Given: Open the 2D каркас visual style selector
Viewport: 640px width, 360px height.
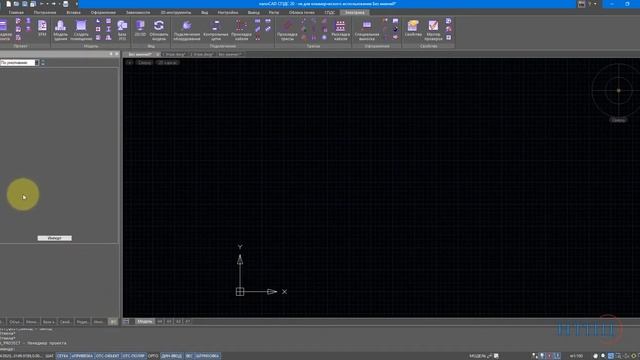Looking at the screenshot, I should click(x=167, y=62).
